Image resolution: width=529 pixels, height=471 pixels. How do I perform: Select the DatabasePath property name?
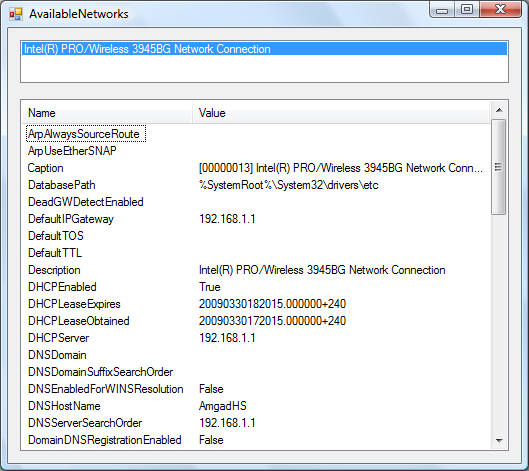tap(62, 185)
